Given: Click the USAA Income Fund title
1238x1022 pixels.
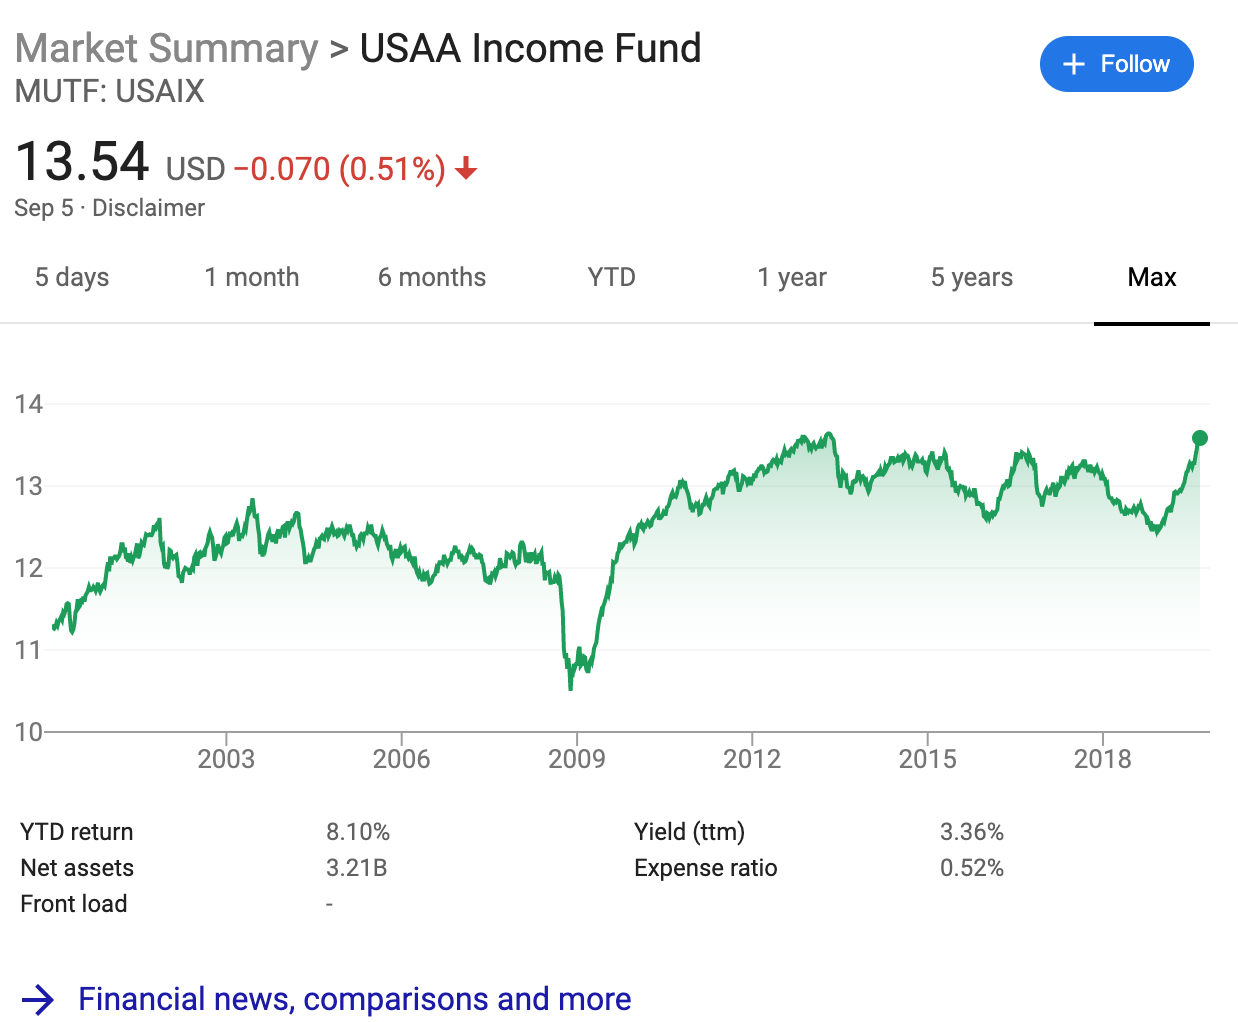Looking at the screenshot, I should (530, 48).
